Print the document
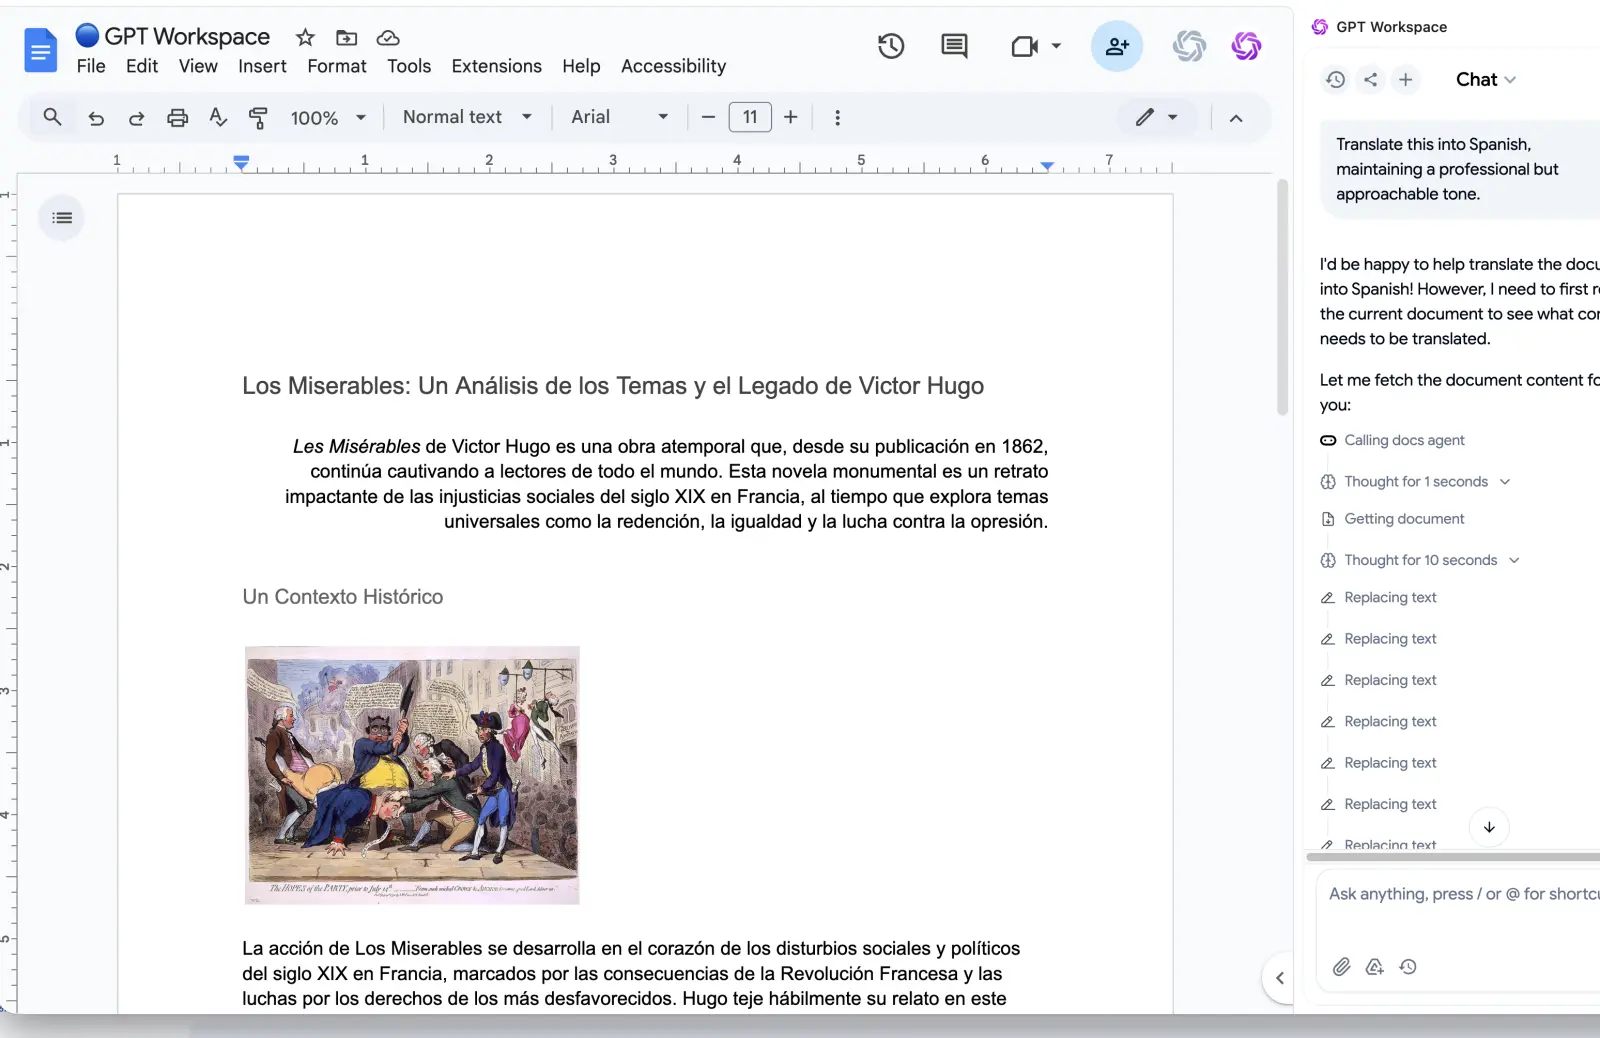This screenshot has height=1038, width=1600. 177,117
